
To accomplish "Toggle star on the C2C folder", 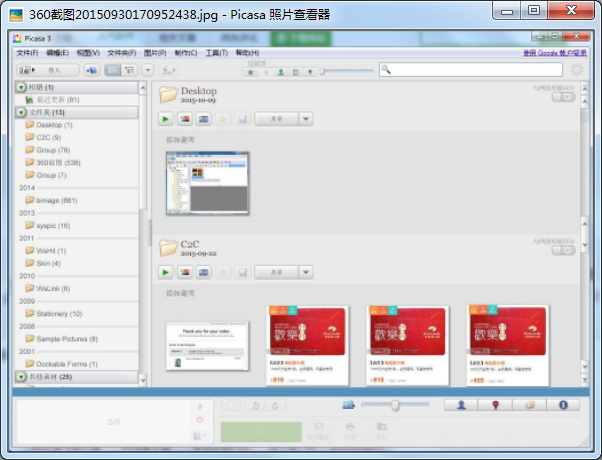I will pos(222,272).
